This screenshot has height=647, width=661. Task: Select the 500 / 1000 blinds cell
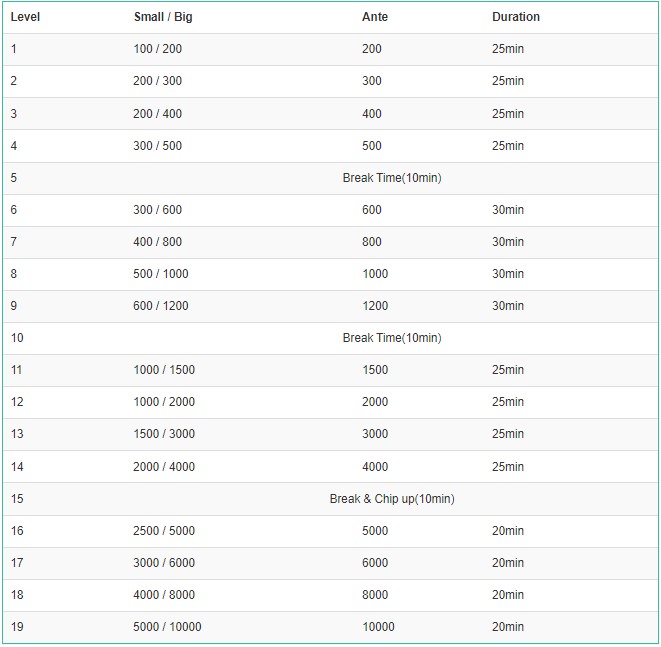pos(161,274)
